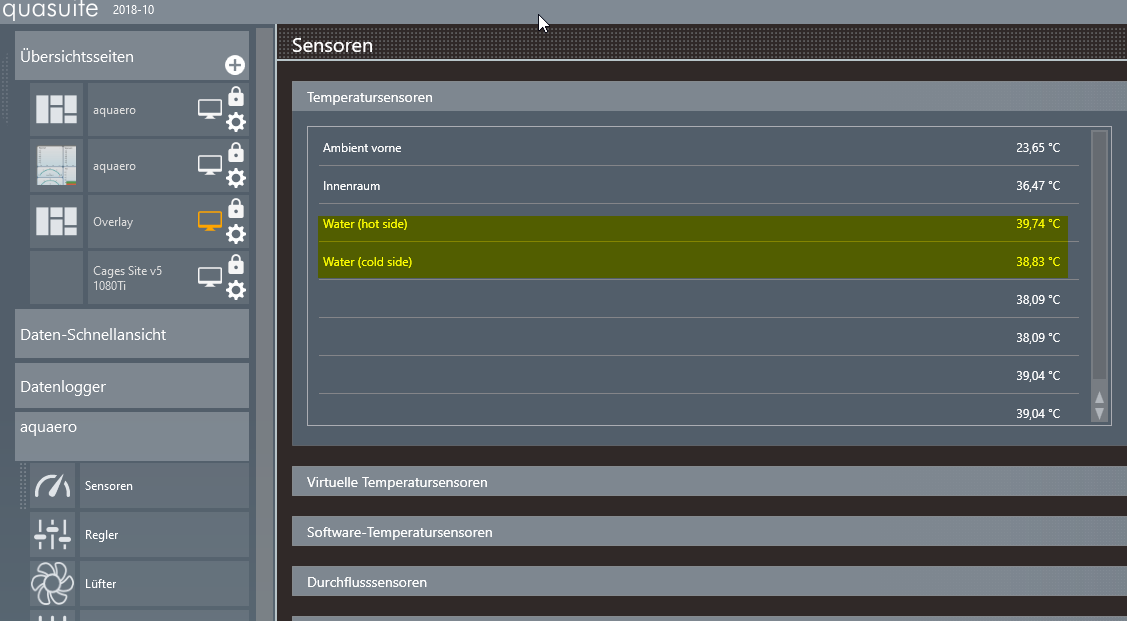Open the Lüfter menu entry

click(164, 584)
